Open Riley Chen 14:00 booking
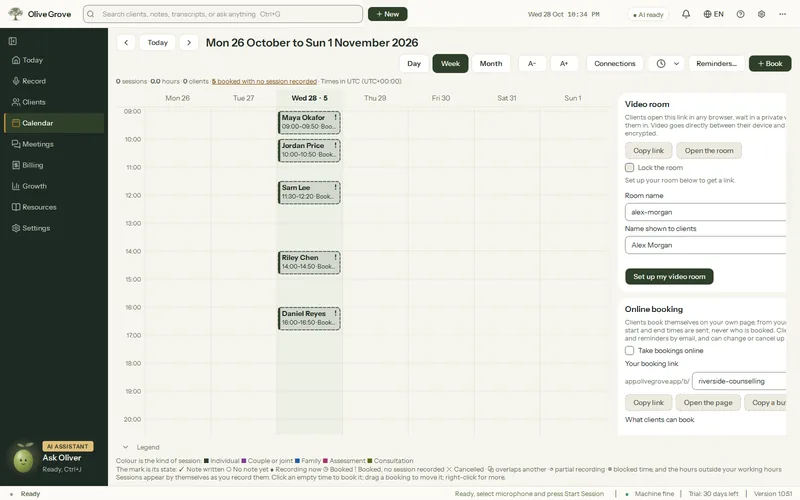The width and height of the screenshot is (800, 500). [309, 262]
